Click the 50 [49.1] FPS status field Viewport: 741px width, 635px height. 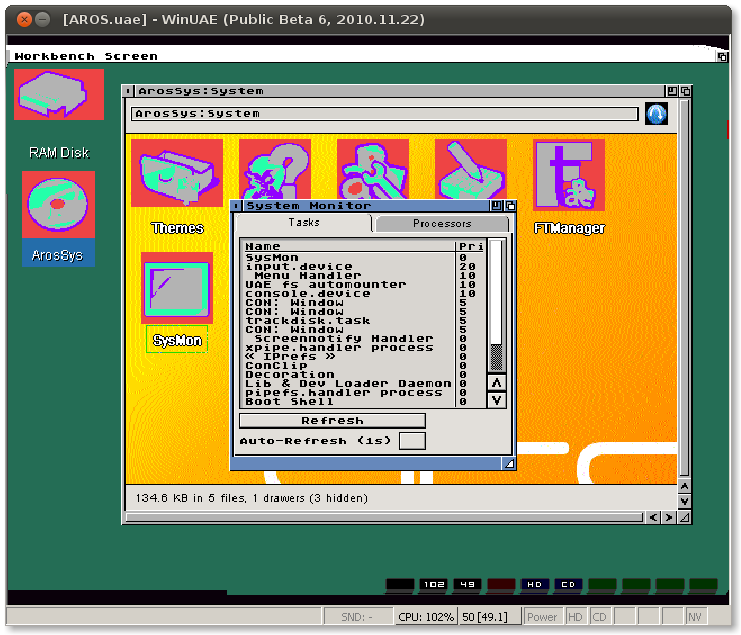[x=490, y=617]
